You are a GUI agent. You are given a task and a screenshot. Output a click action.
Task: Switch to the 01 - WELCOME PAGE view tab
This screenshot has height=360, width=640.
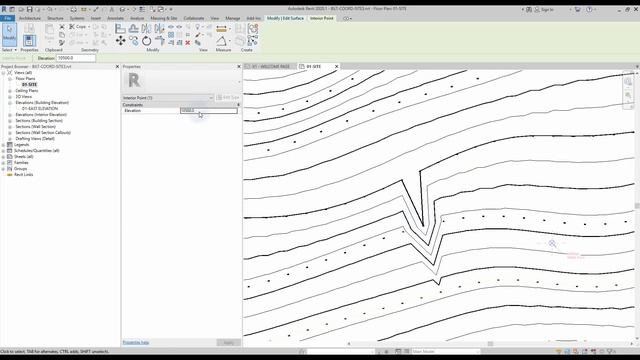(x=270, y=67)
